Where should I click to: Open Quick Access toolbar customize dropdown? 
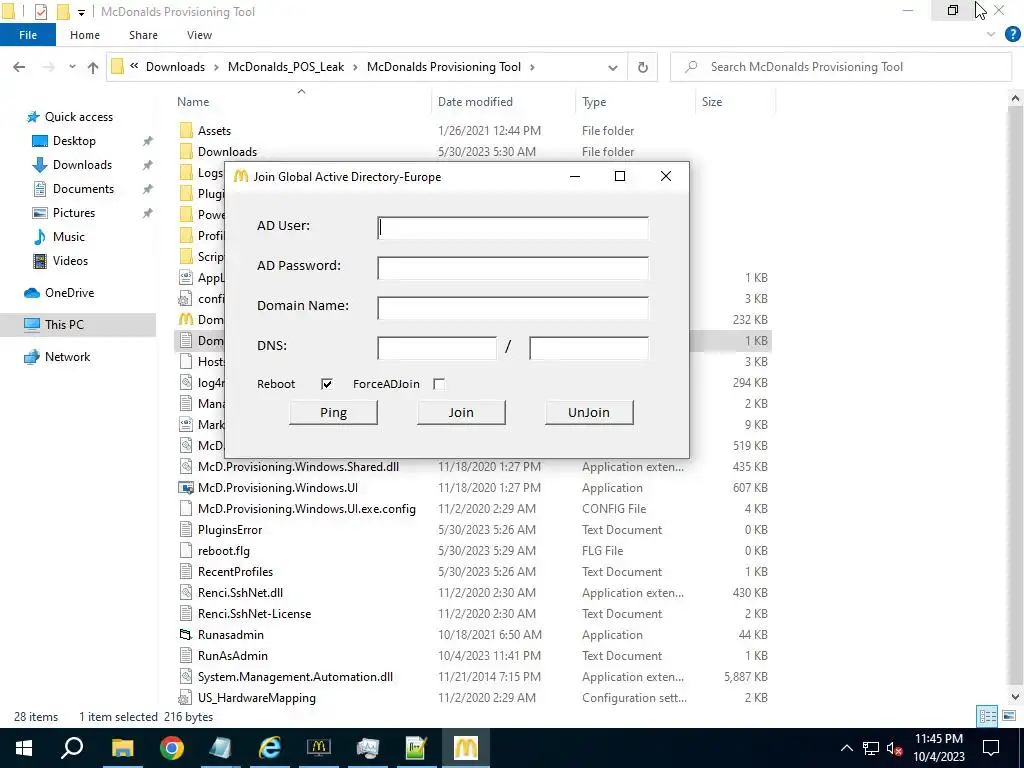pyautogui.click(x=81, y=12)
